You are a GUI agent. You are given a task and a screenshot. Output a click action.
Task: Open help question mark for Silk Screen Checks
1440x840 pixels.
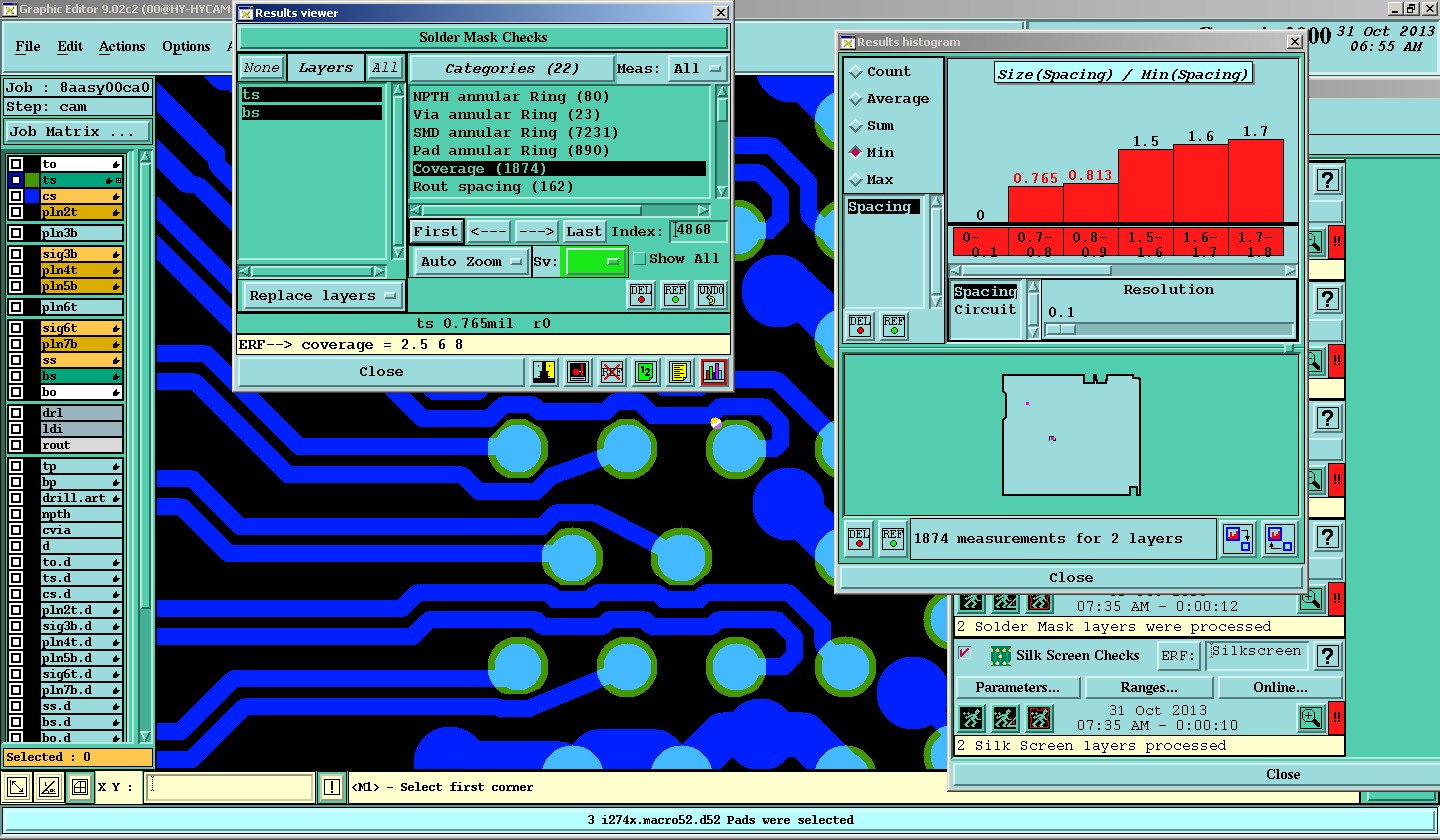pyautogui.click(x=1327, y=656)
